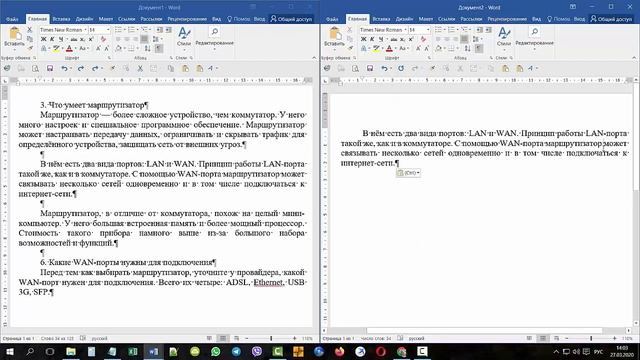Screen dimensions: 640x360
Task: Click repeat circular arrow in Документ2 quick toolbar
Action: click(400, 69)
